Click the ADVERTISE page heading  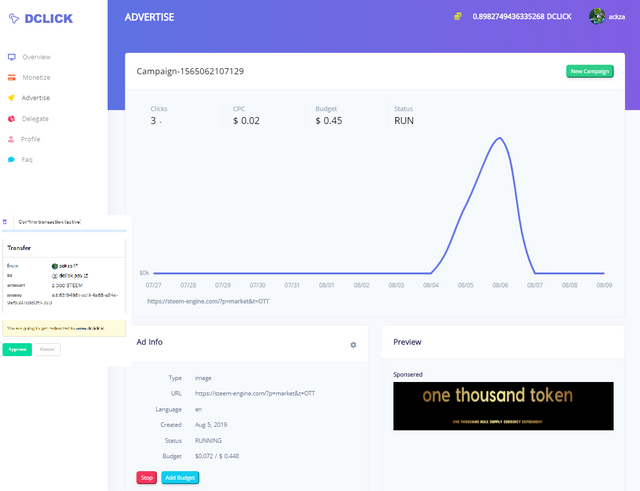pyautogui.click(x=149, y=17)
